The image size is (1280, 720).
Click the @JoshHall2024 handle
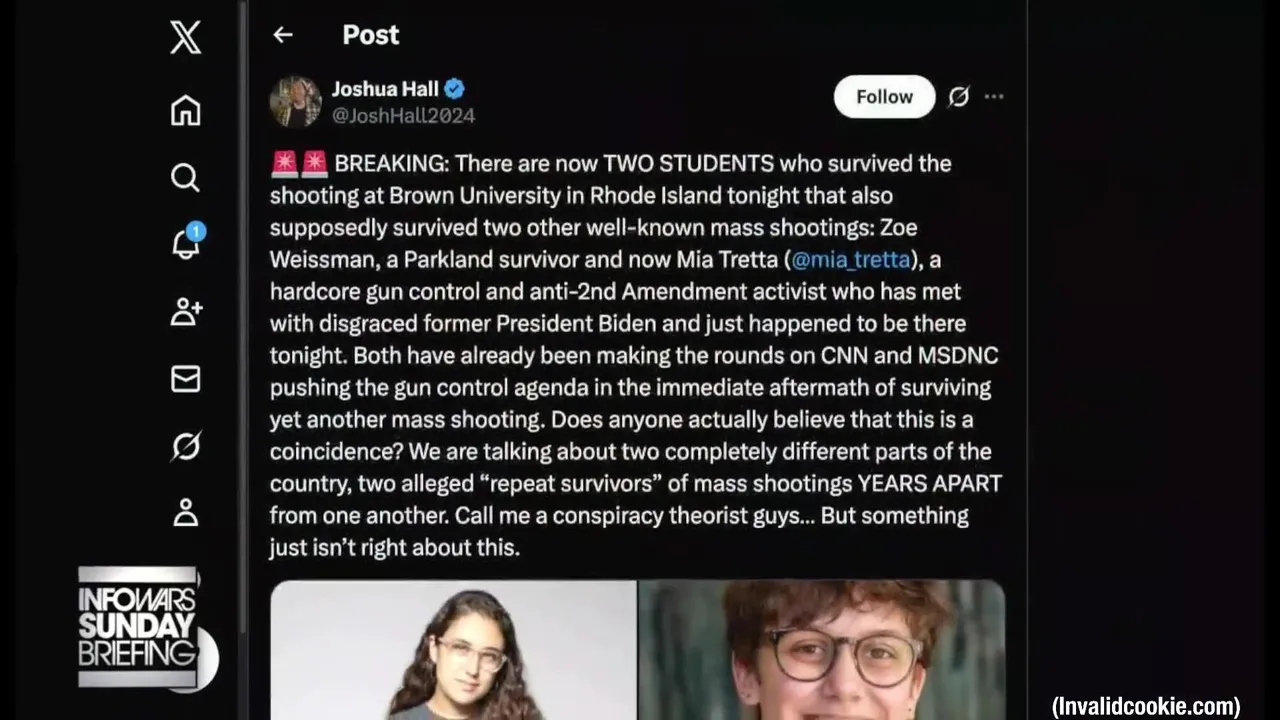tap(403, 116)
